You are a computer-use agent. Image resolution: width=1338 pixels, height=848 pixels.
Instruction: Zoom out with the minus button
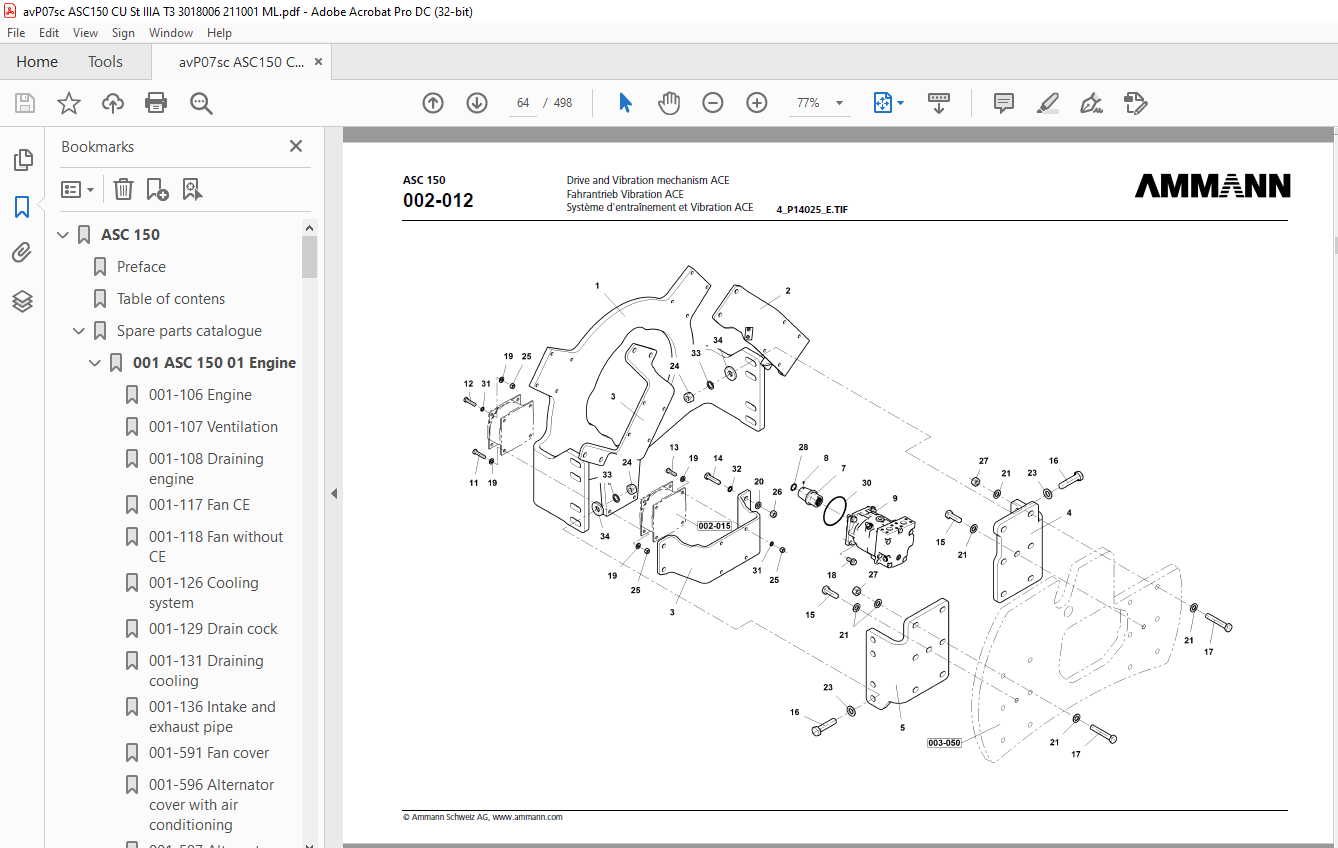coord(713,103)
